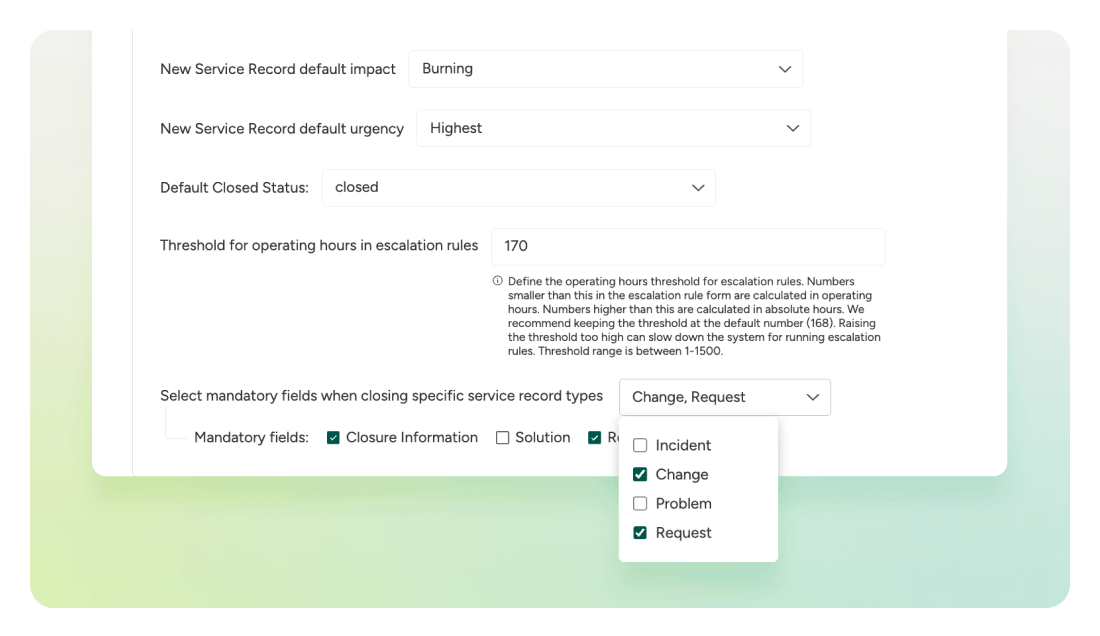Viewport: 1100px width, 636px height.
Task: Click the chevron arrow beside "Change, Request"
Action: [812, 397]
